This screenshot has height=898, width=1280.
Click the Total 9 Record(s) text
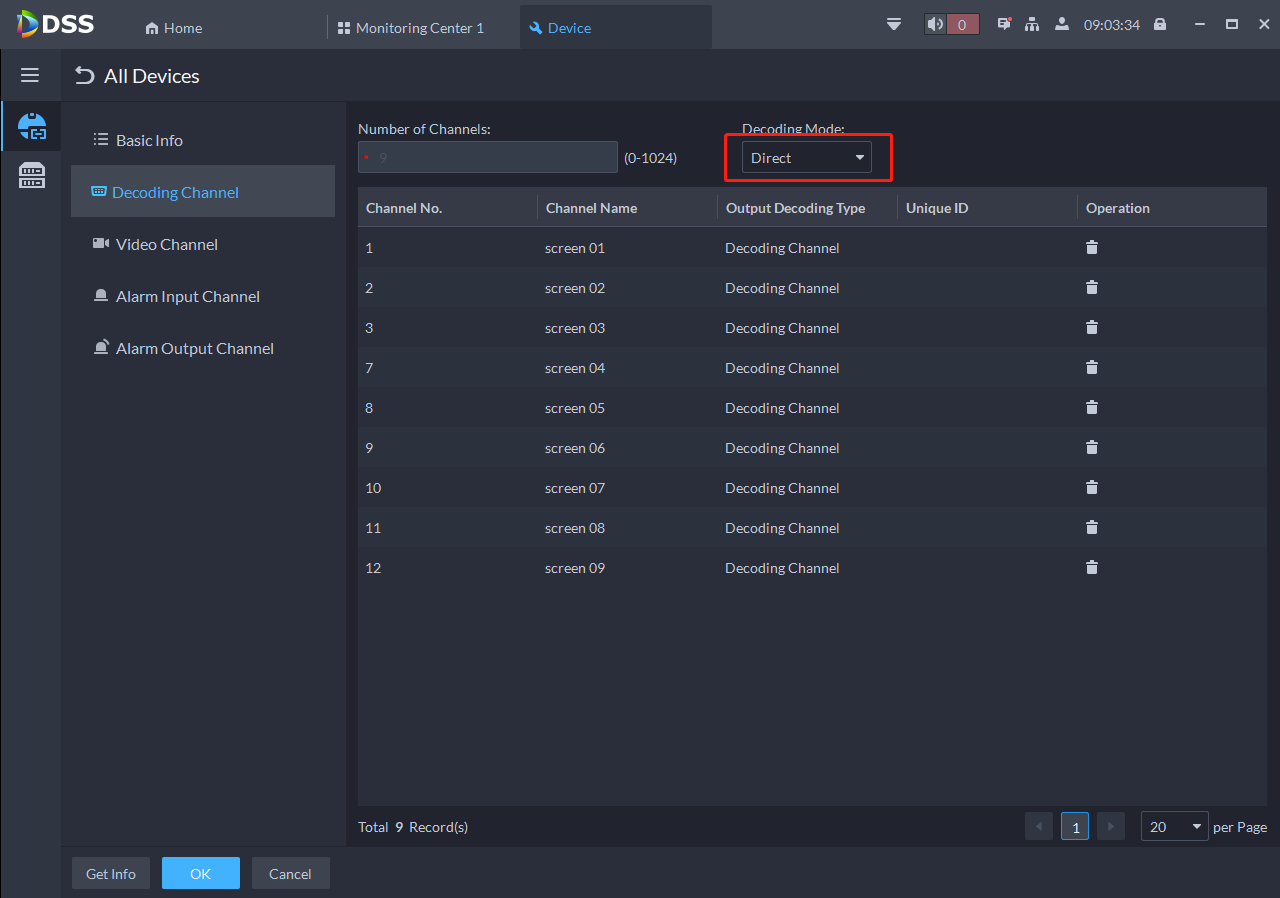pyautogui.click(x=413, y=827)
